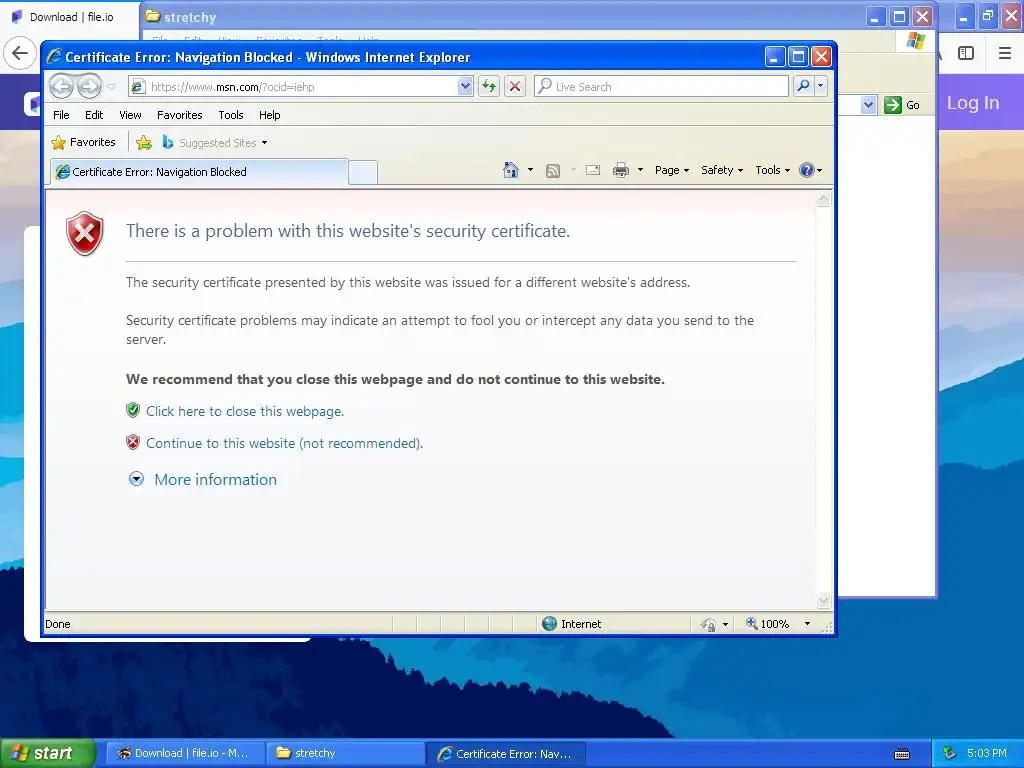Click the page scrollbar up arrow
The width and height of the screenshot is (1024, 768).
(824, 200)
